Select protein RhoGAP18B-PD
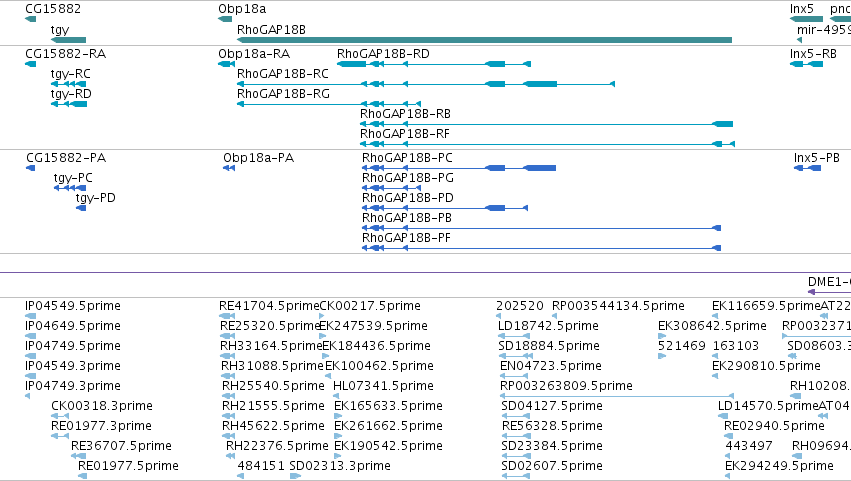Screen dimensions: 851x481 pos(445,208)
